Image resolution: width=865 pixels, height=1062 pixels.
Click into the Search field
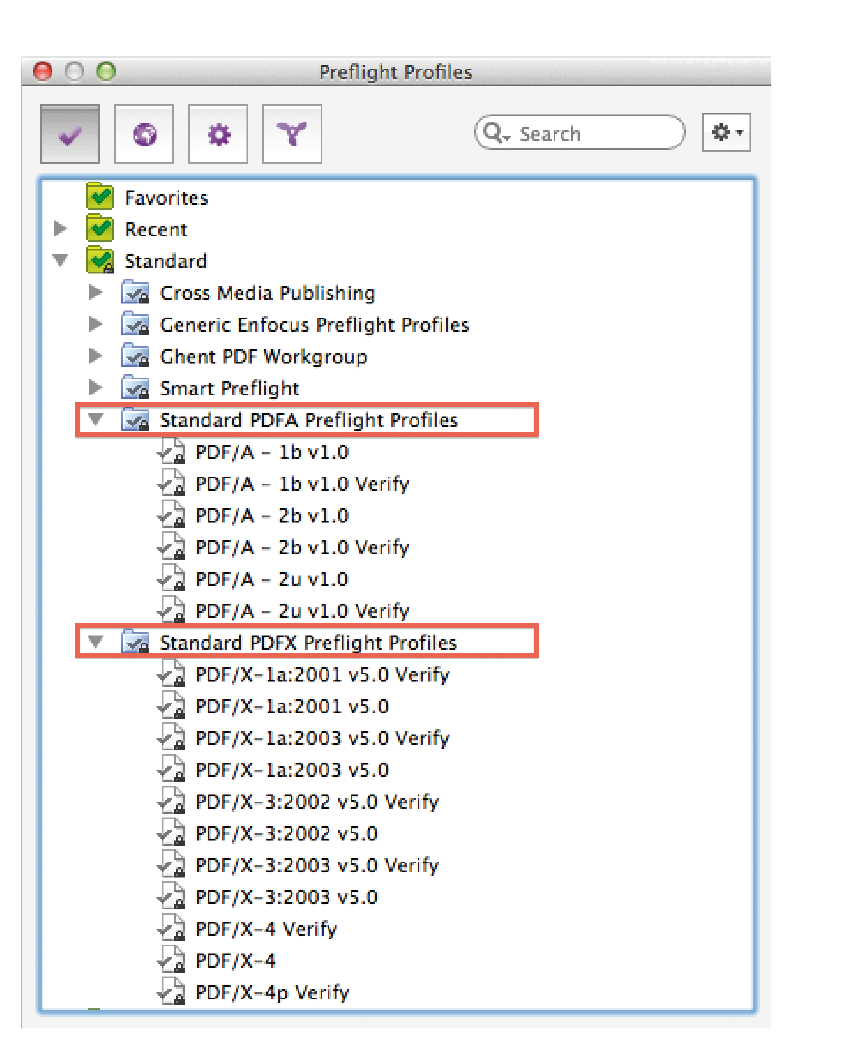[580, 133]
